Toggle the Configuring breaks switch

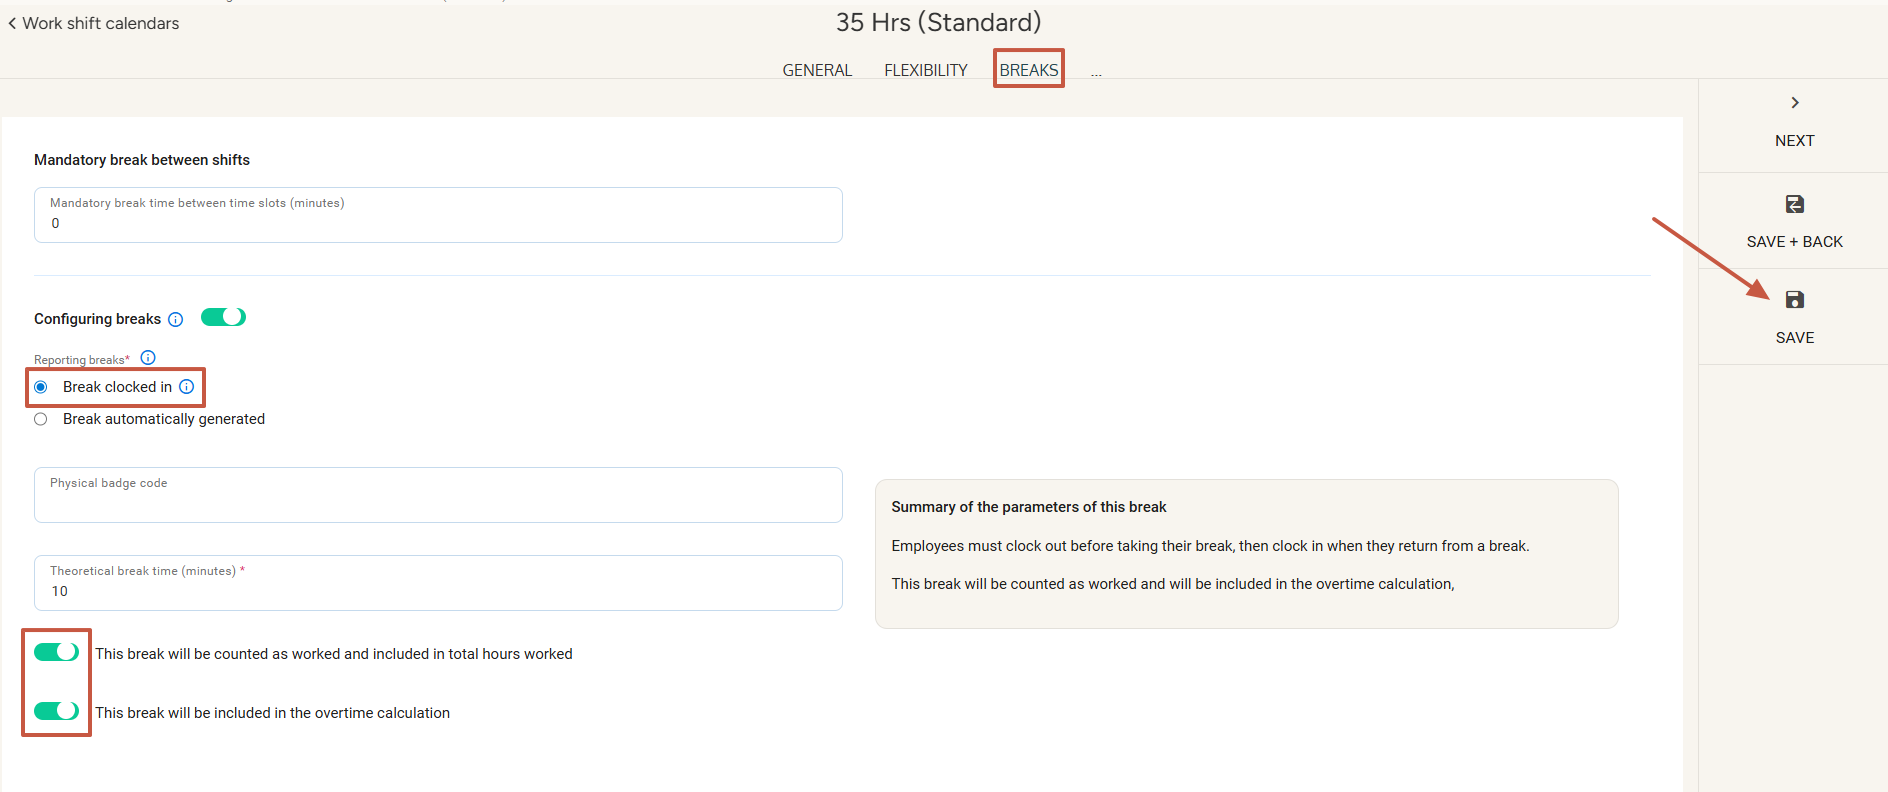[223, 317]
